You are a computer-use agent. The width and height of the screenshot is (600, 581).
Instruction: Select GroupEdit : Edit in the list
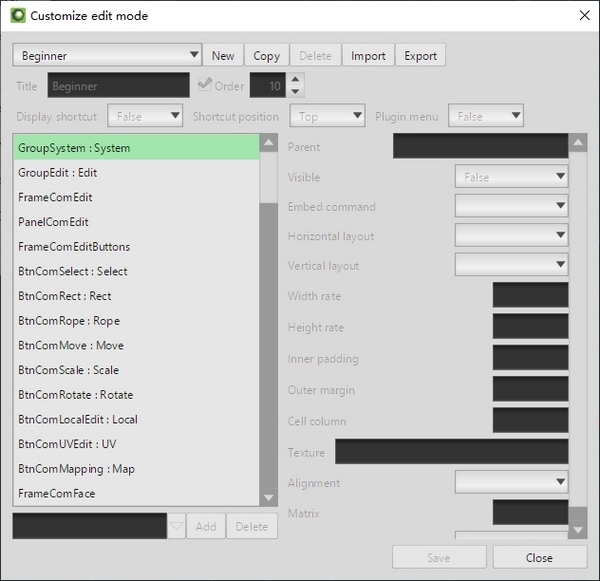137,173
